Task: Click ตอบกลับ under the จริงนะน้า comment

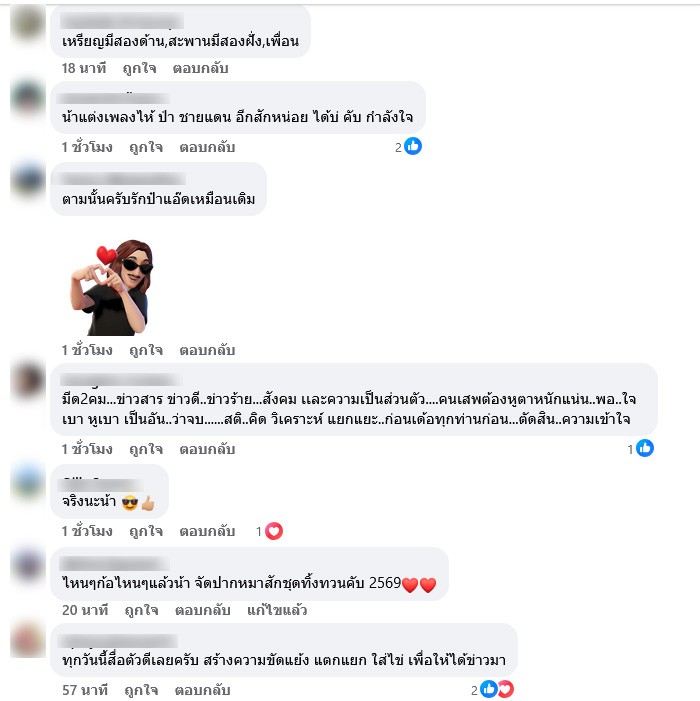Action: [x=207, y=531]
